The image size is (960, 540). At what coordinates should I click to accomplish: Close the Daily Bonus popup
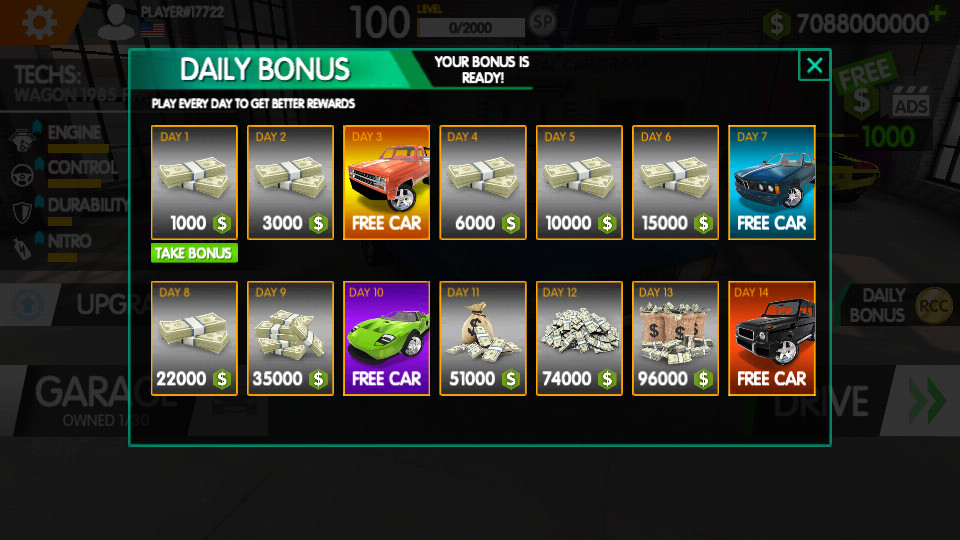point(814,65)
